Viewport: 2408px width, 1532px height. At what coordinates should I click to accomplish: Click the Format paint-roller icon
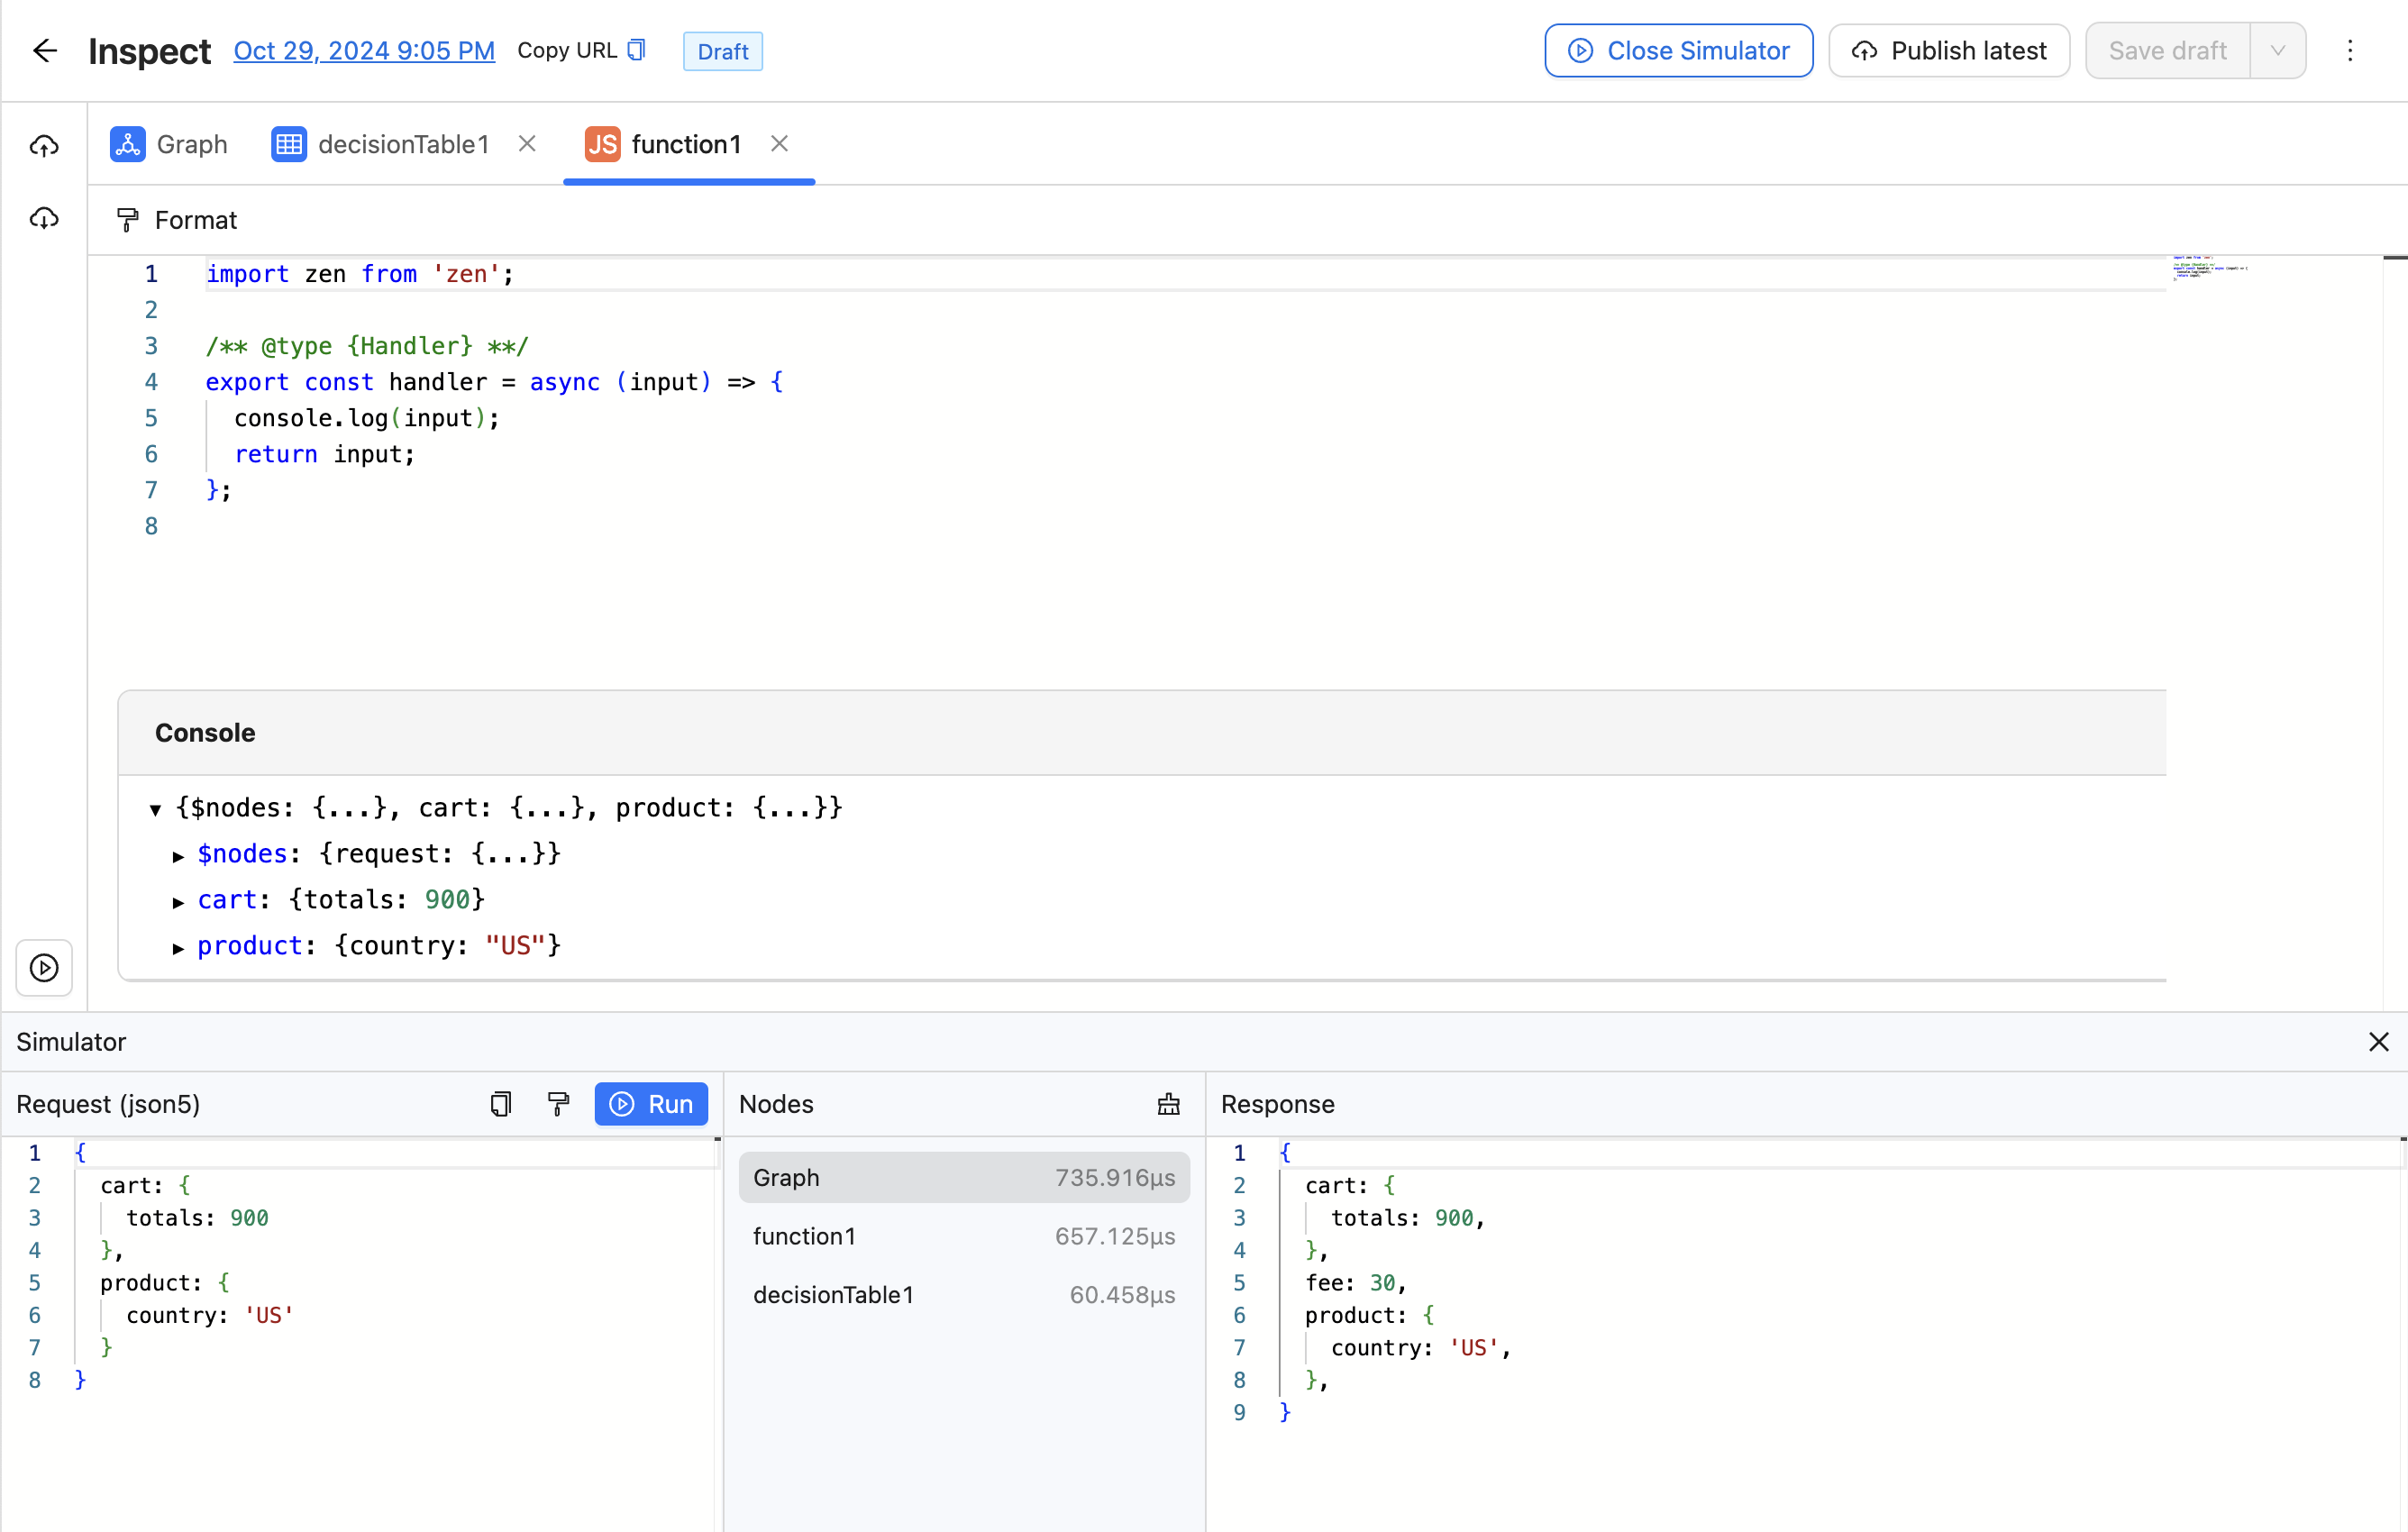click(x=127, y=220)
